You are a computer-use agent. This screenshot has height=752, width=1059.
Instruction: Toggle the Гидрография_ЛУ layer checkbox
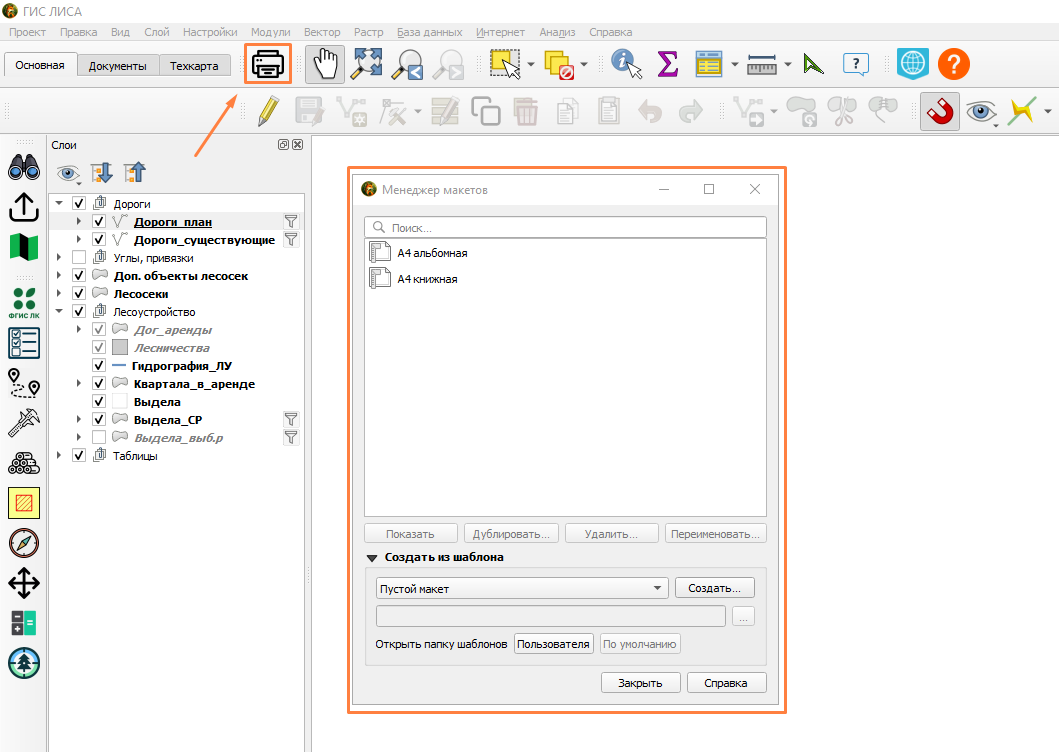tap(99, 366)
